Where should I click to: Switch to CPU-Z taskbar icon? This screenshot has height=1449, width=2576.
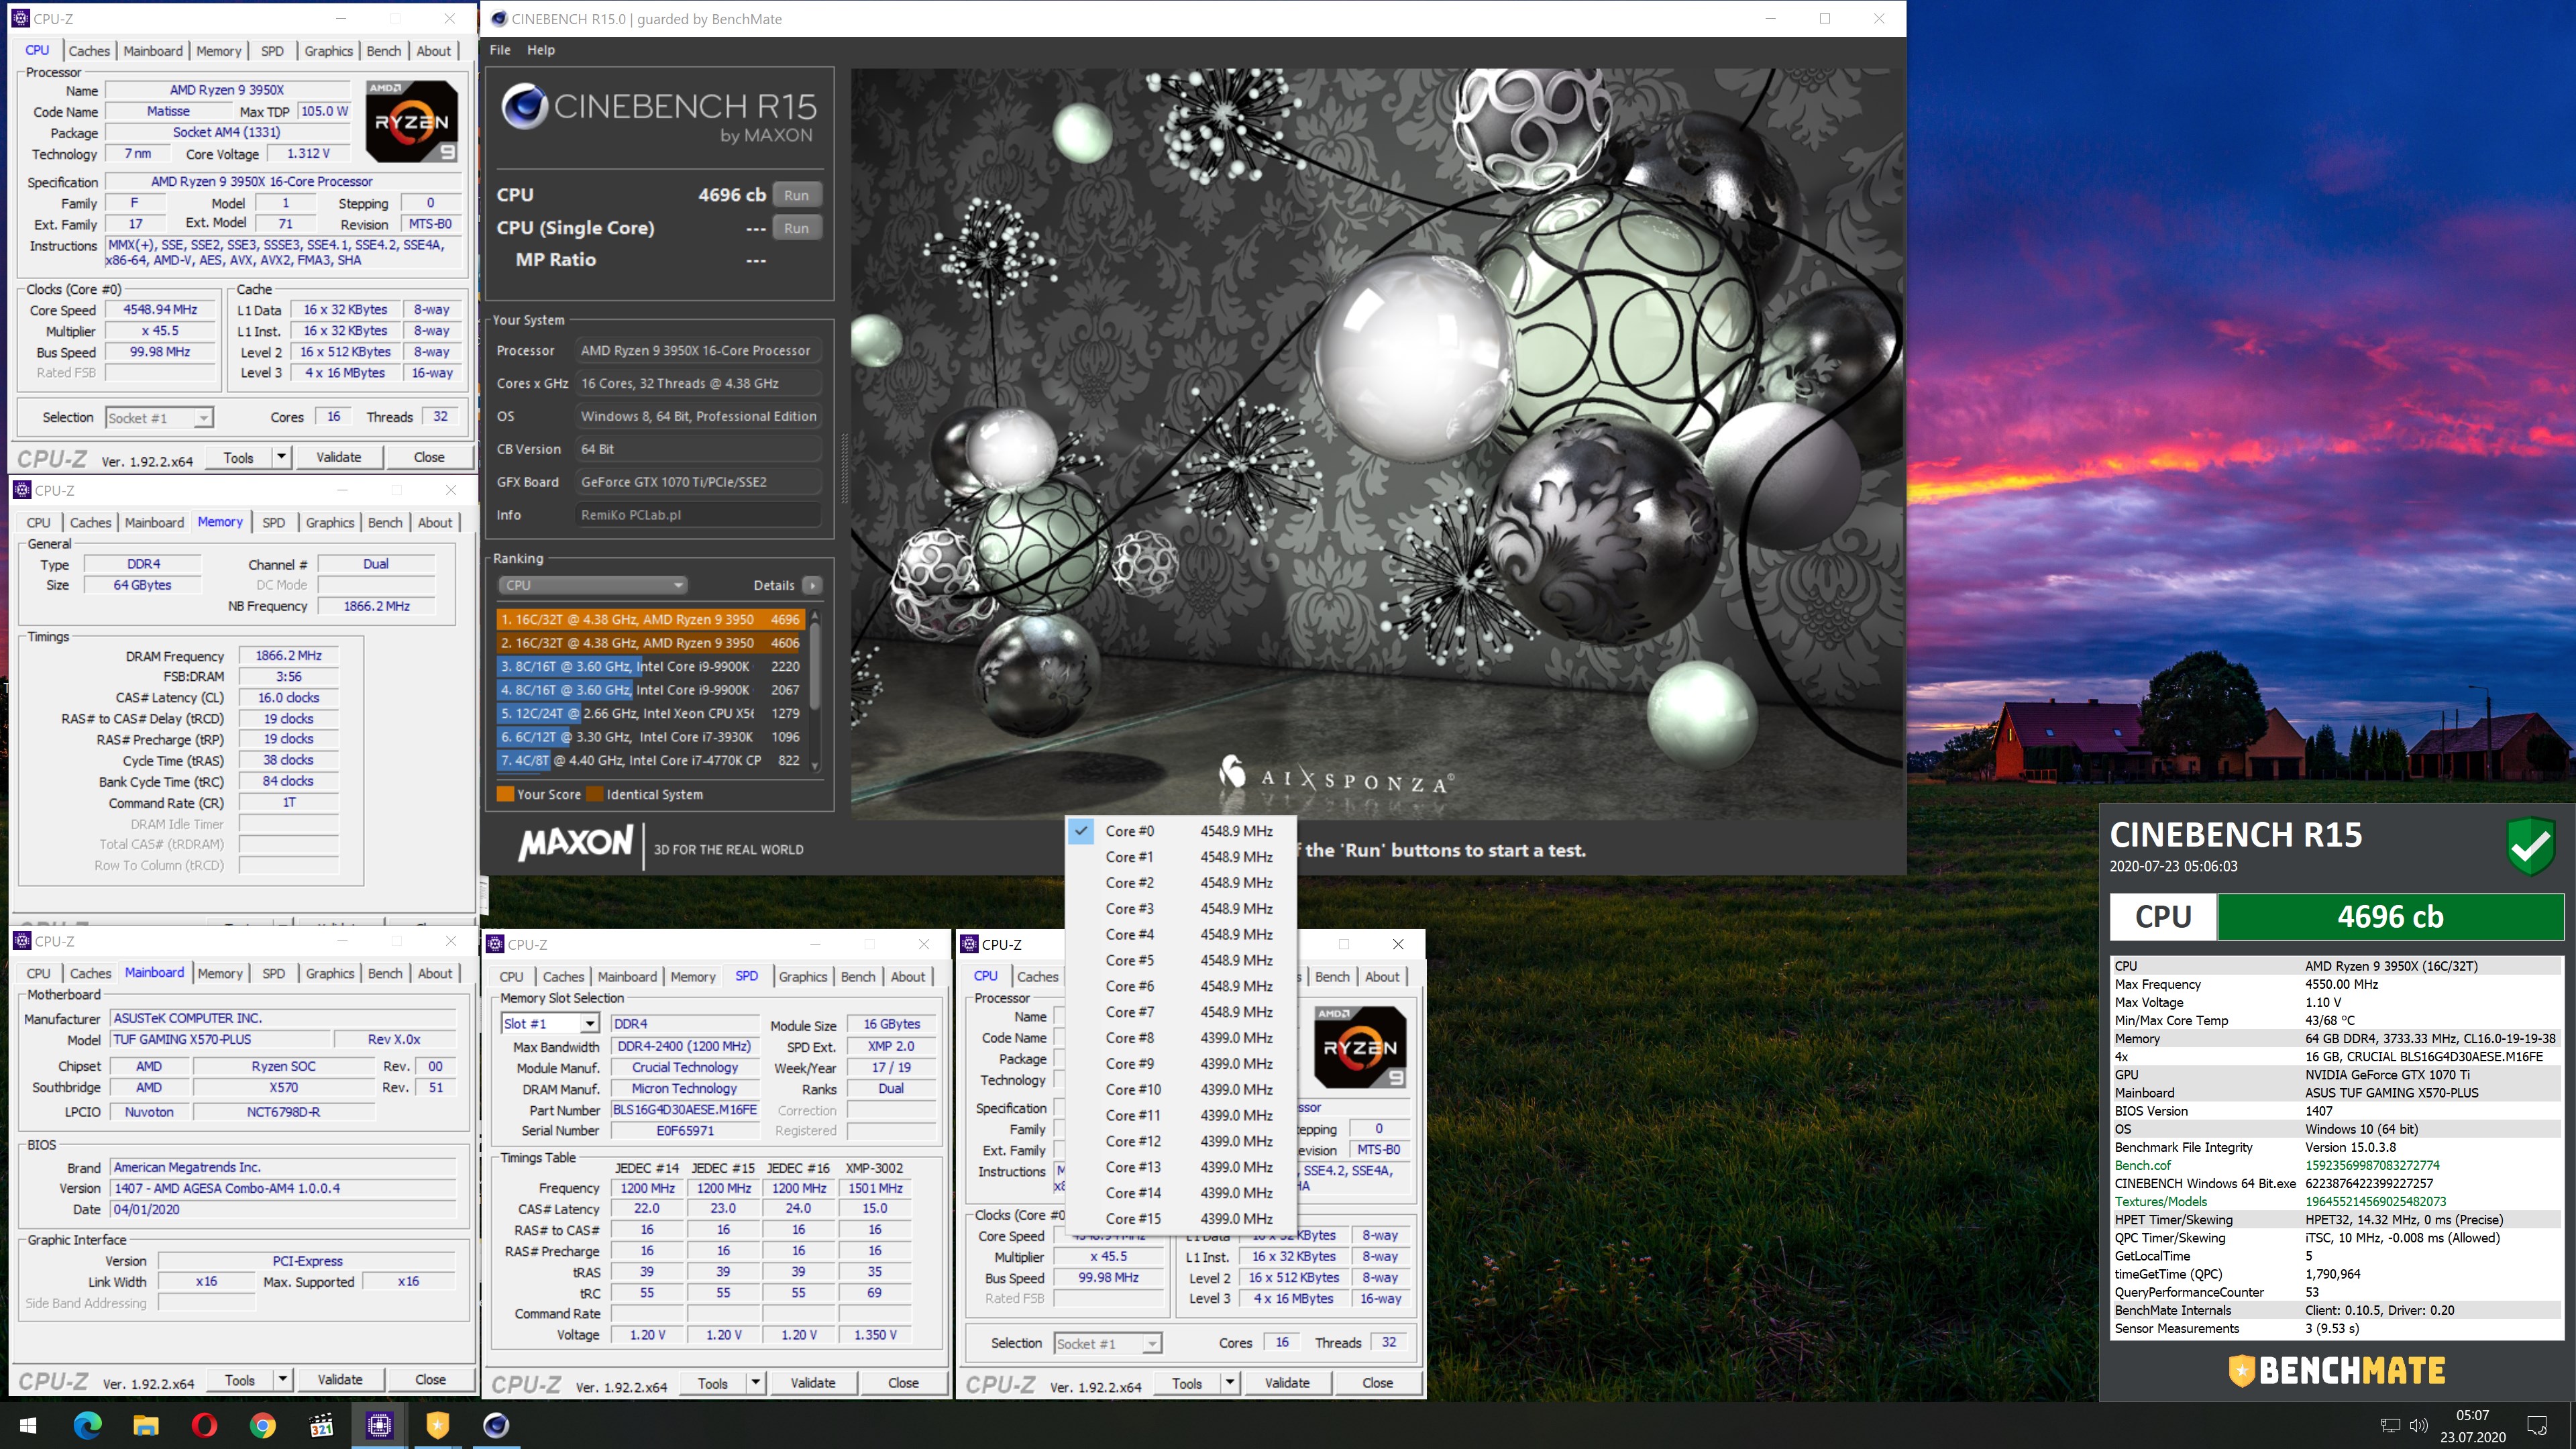(x=379, y=1425)
